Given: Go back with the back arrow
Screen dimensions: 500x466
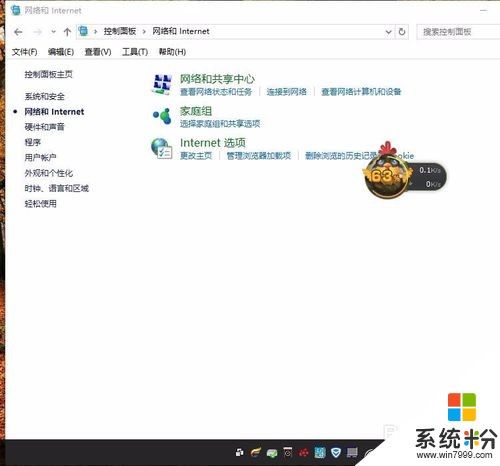Looking at the screenshot, I should click(x=18, y=32).
